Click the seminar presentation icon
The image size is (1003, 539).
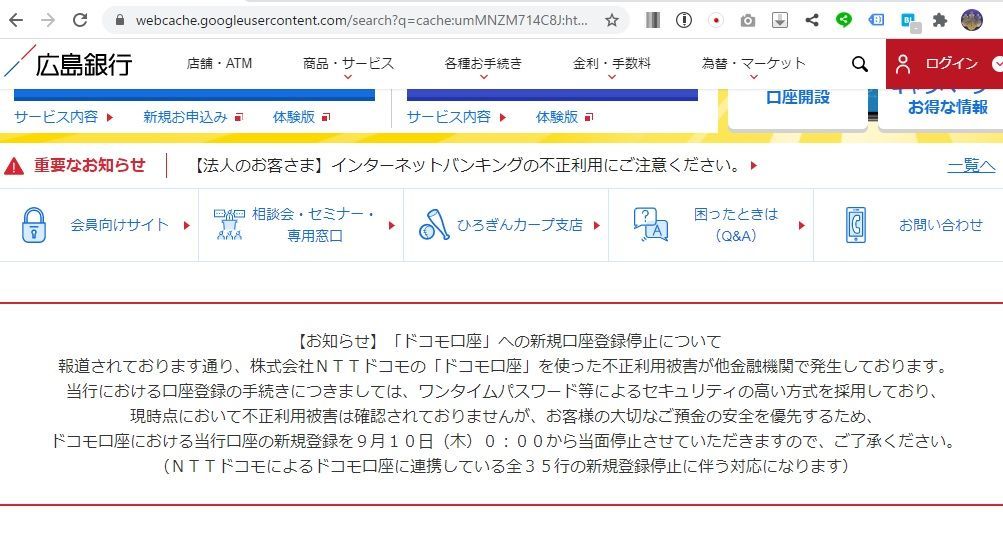point(229,224)
